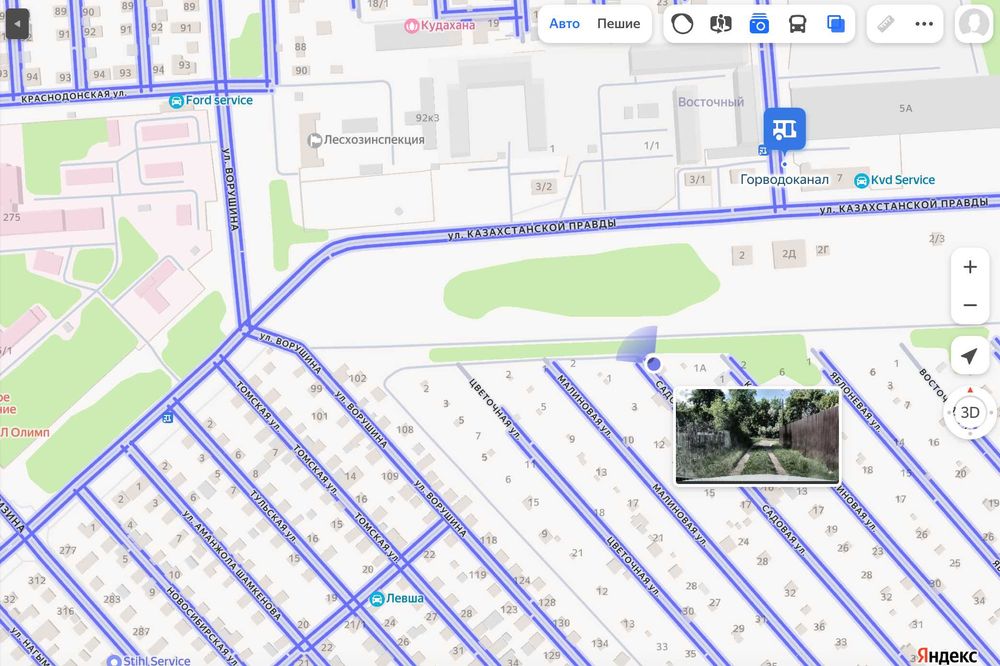Open the Кудахана place icon

tap(411, 26)
